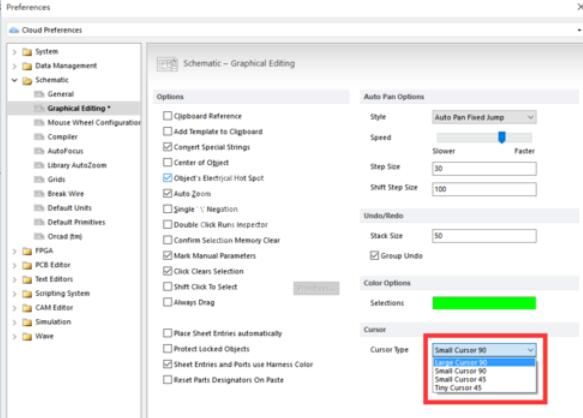Click the Scripting System folder icon
The image size is (583, 418).
click(27, 294)
